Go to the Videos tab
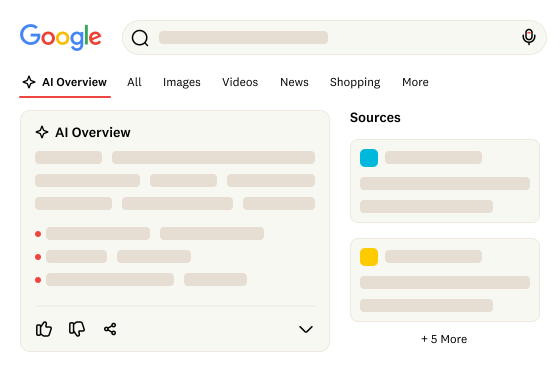 pyautogui.click(x=240, y=82)
